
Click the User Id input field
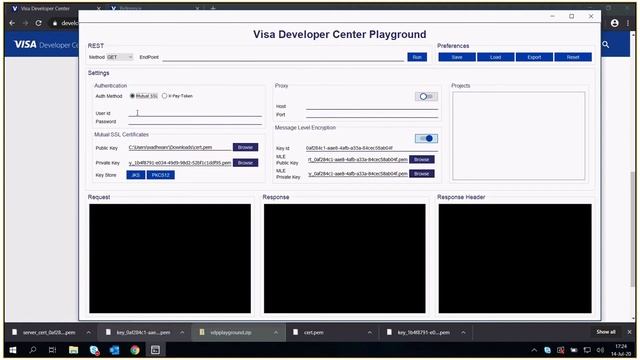(x=195, y=113)
